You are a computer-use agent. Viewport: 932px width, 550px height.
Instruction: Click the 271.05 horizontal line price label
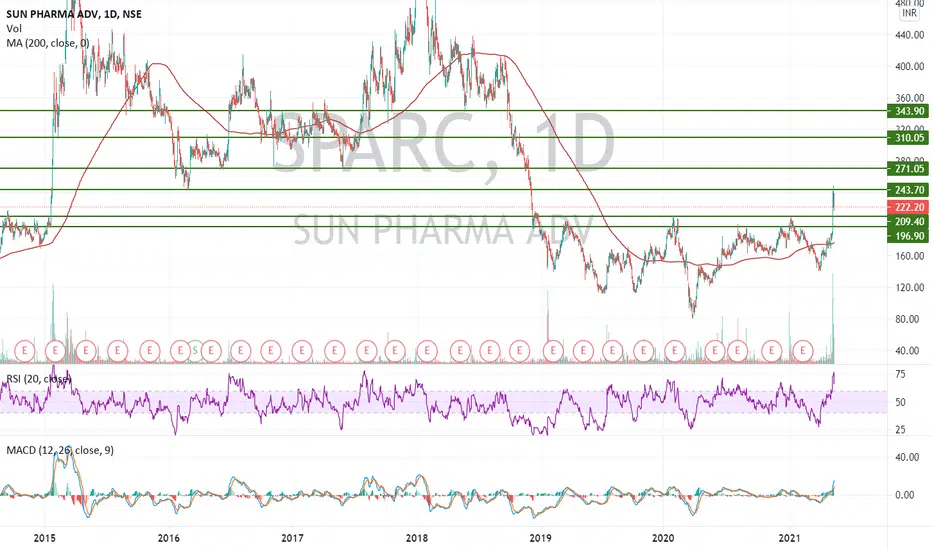tap(908, 169)
